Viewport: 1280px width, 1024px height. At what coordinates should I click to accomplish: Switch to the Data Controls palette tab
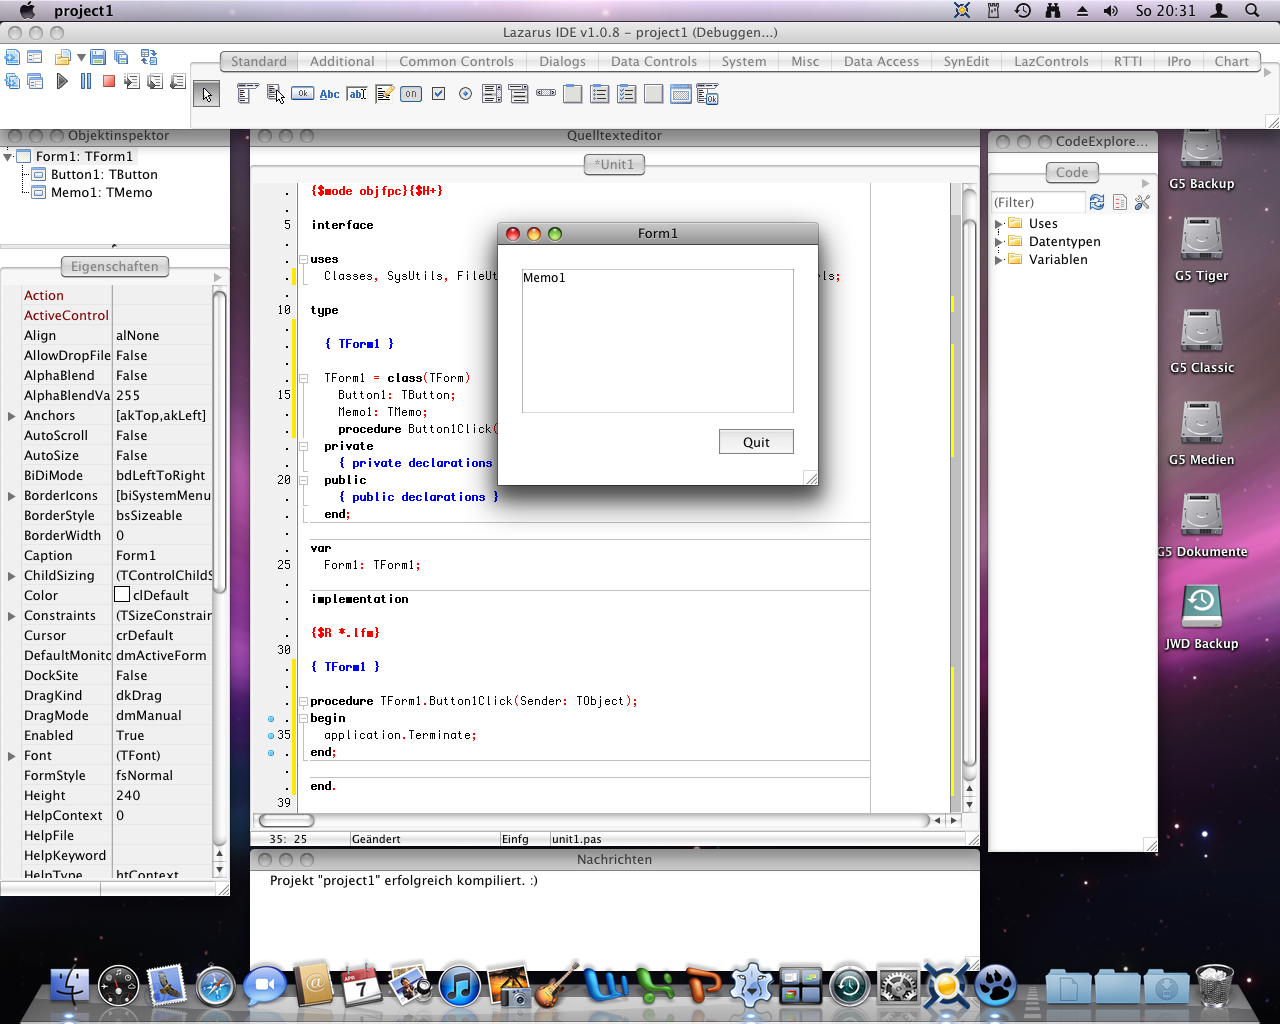click(654, 61)
